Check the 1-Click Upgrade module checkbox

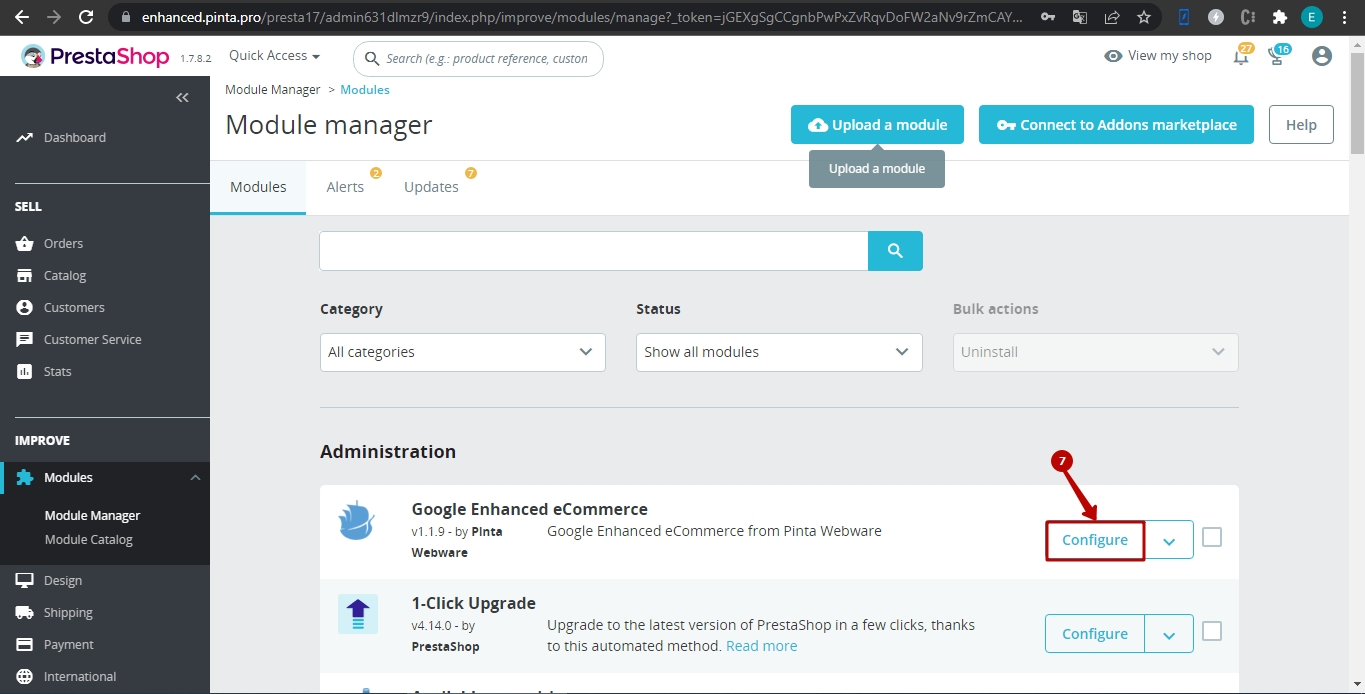pyautogui.click(x=1212, y=632)
